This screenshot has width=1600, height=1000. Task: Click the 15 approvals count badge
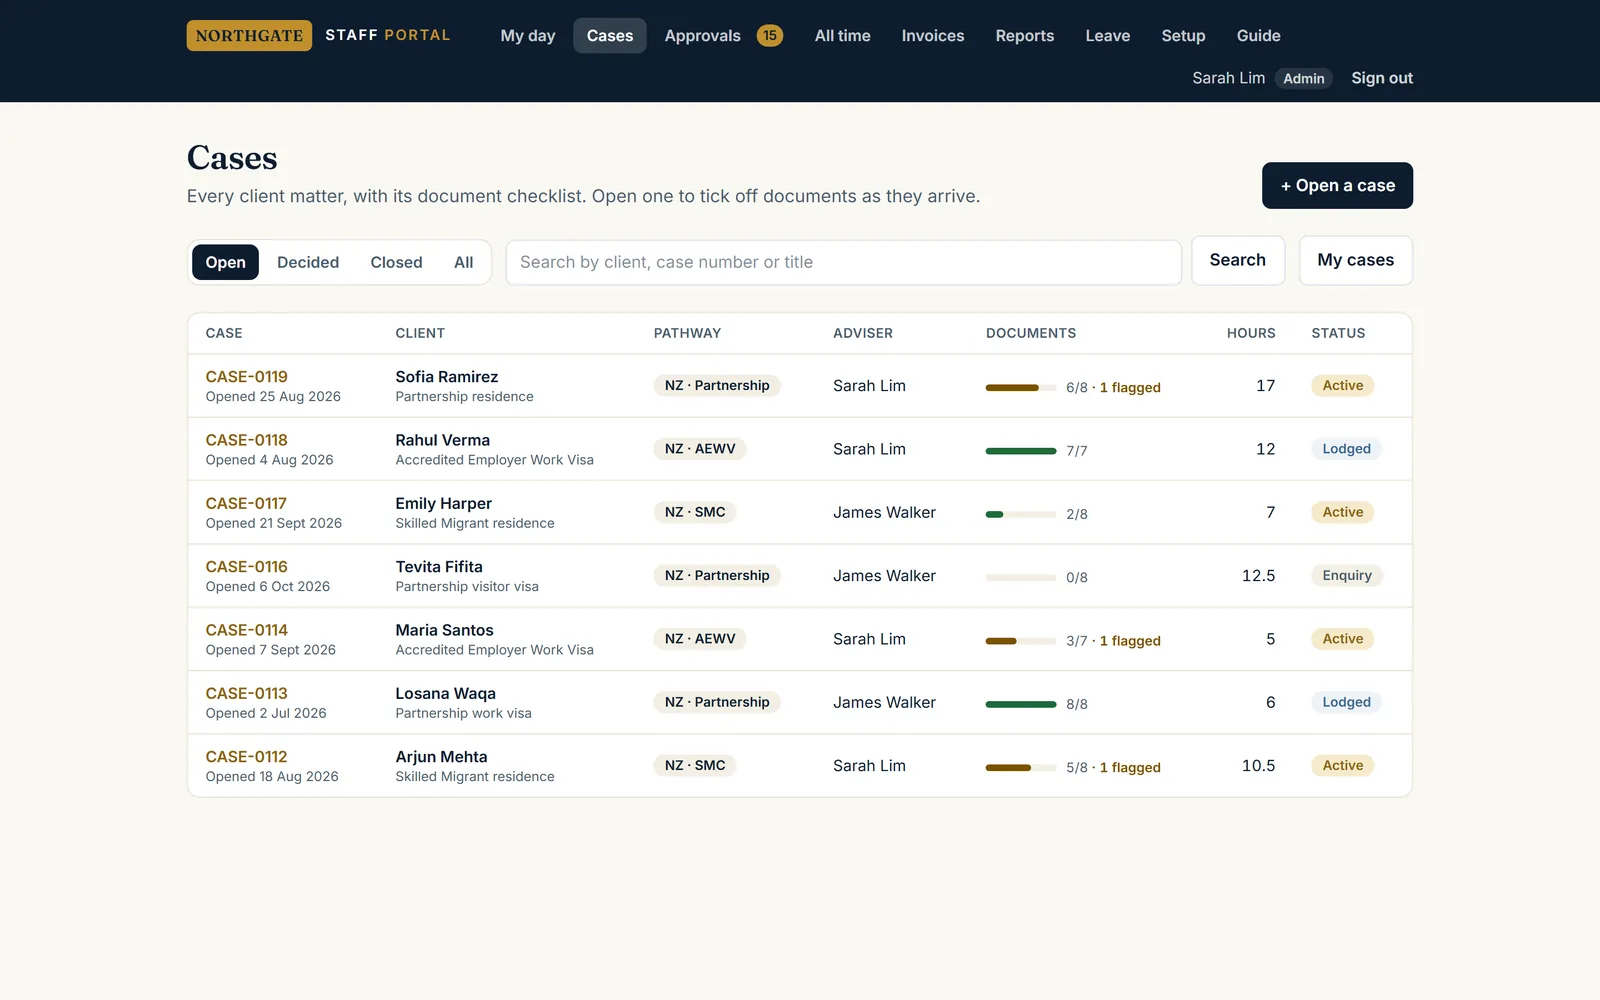pyautogui.click(x=770, y=35)
